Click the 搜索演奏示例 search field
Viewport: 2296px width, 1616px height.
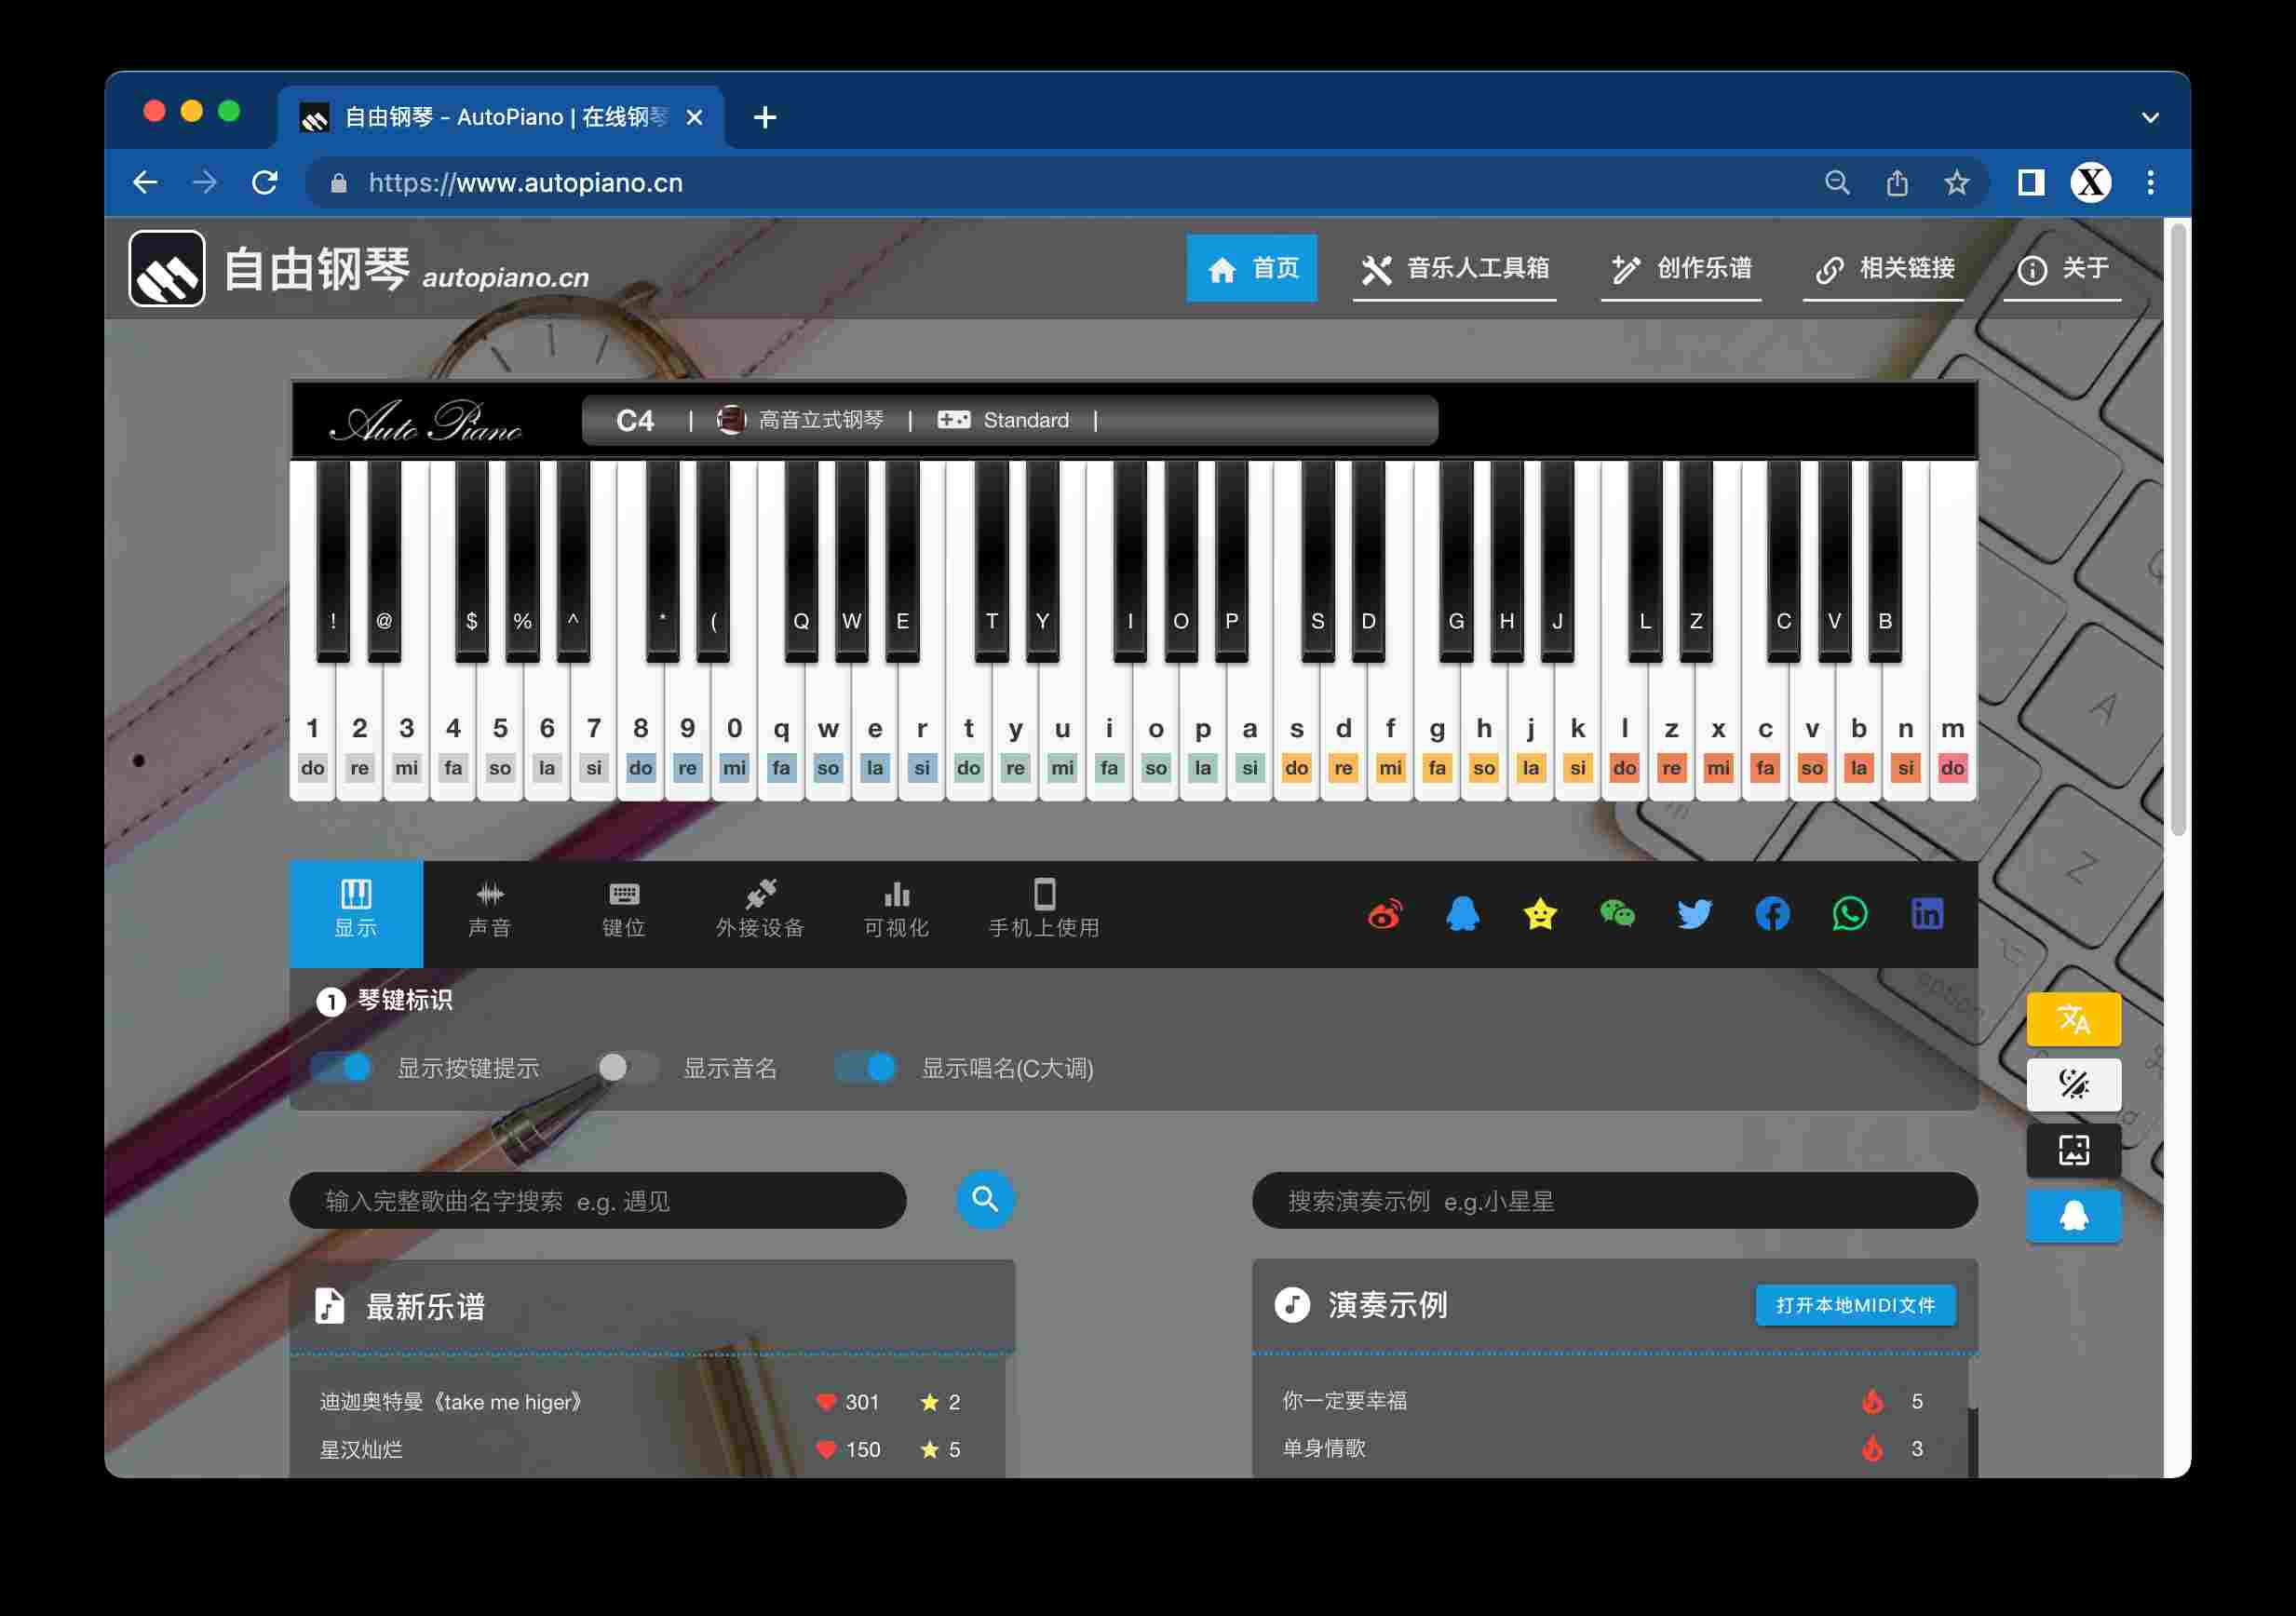pos(1614,1200)
